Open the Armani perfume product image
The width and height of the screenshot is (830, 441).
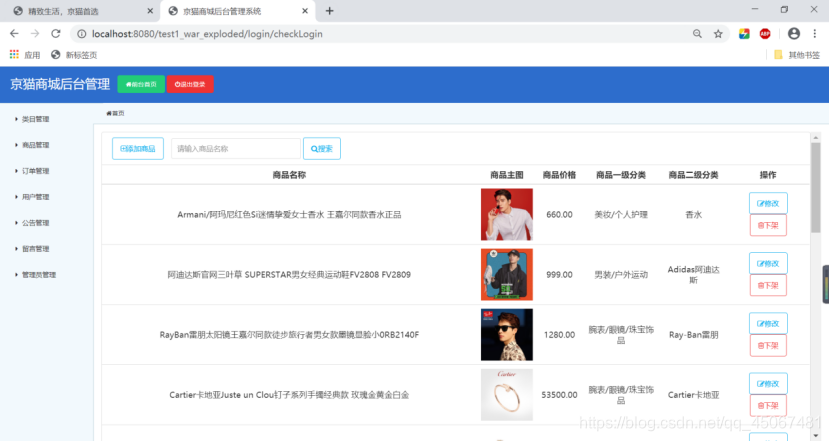click(507, 214)
